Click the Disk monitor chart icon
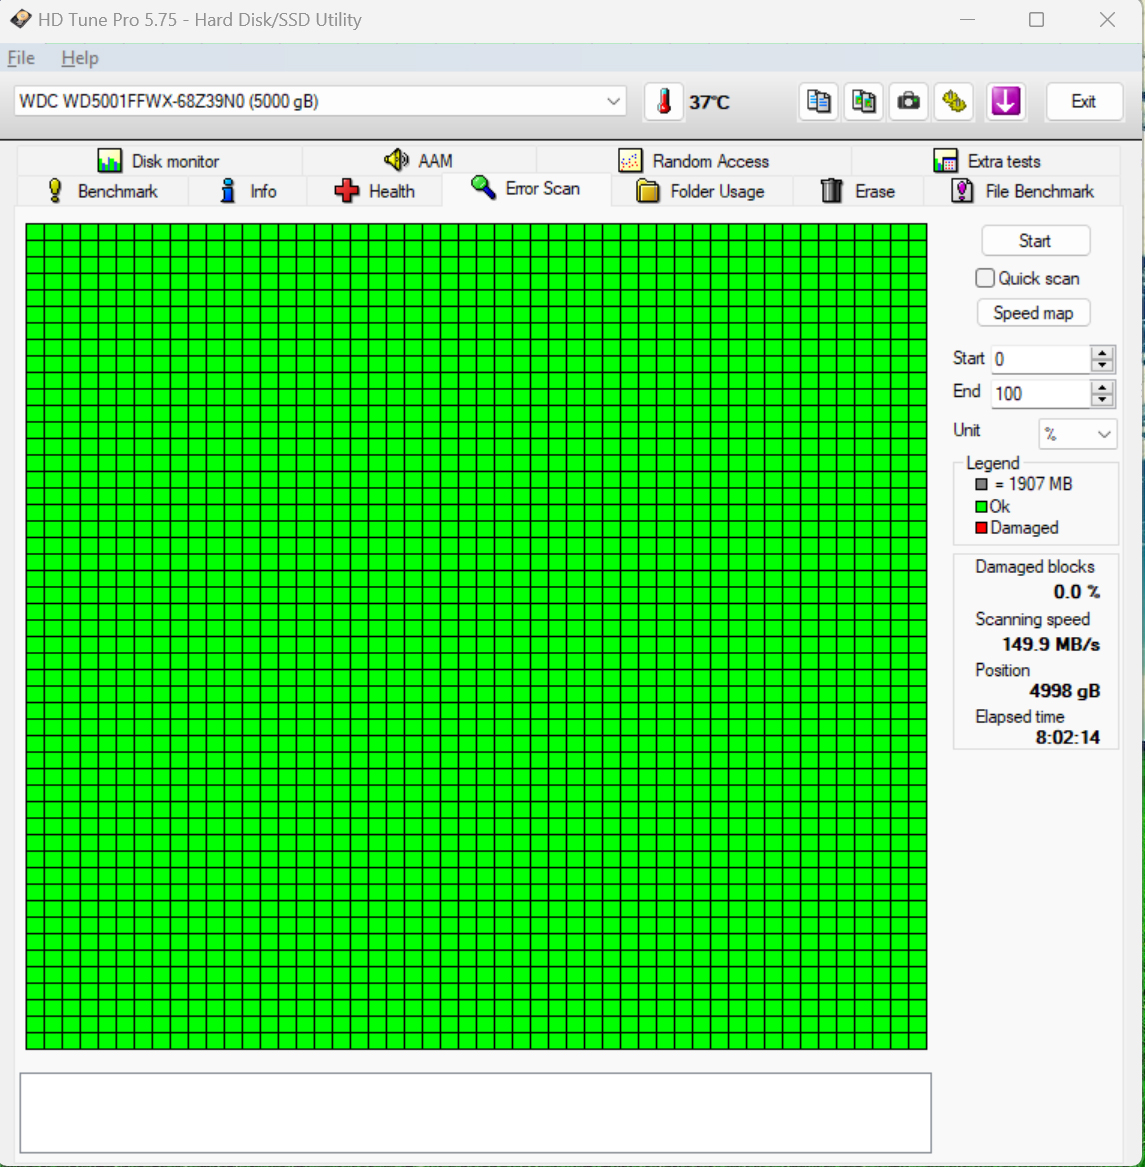This screenshot has width=1145, height=1167. [x=109, y=161]
